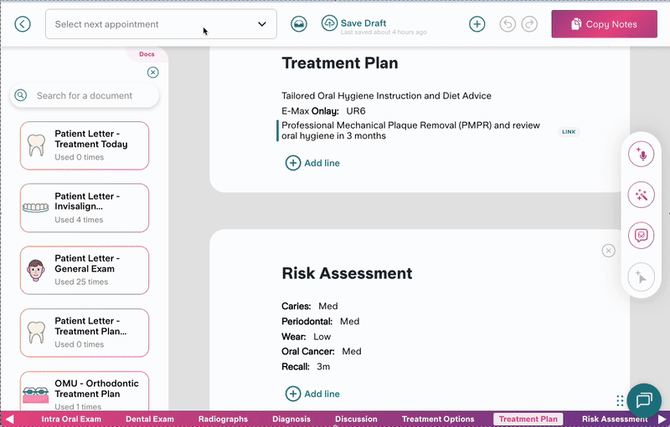Click the microphone dictation icon
The image size is (670, 427).
pos(640,154)
